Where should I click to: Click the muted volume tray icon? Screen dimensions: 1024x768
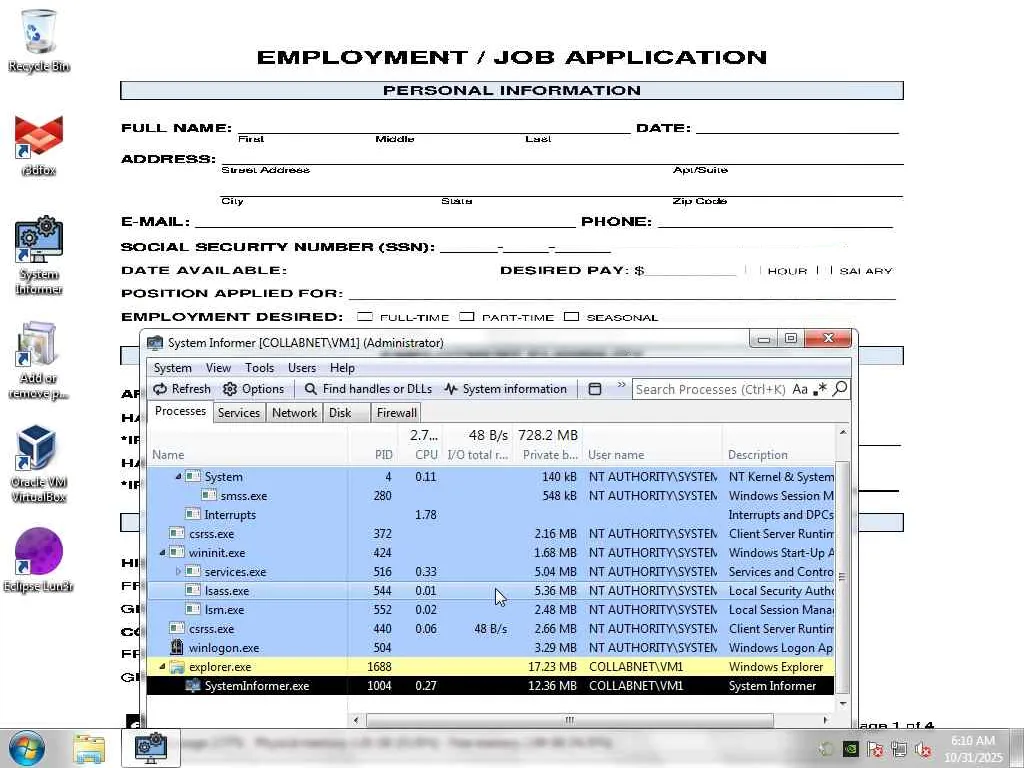tap(923, 750)
